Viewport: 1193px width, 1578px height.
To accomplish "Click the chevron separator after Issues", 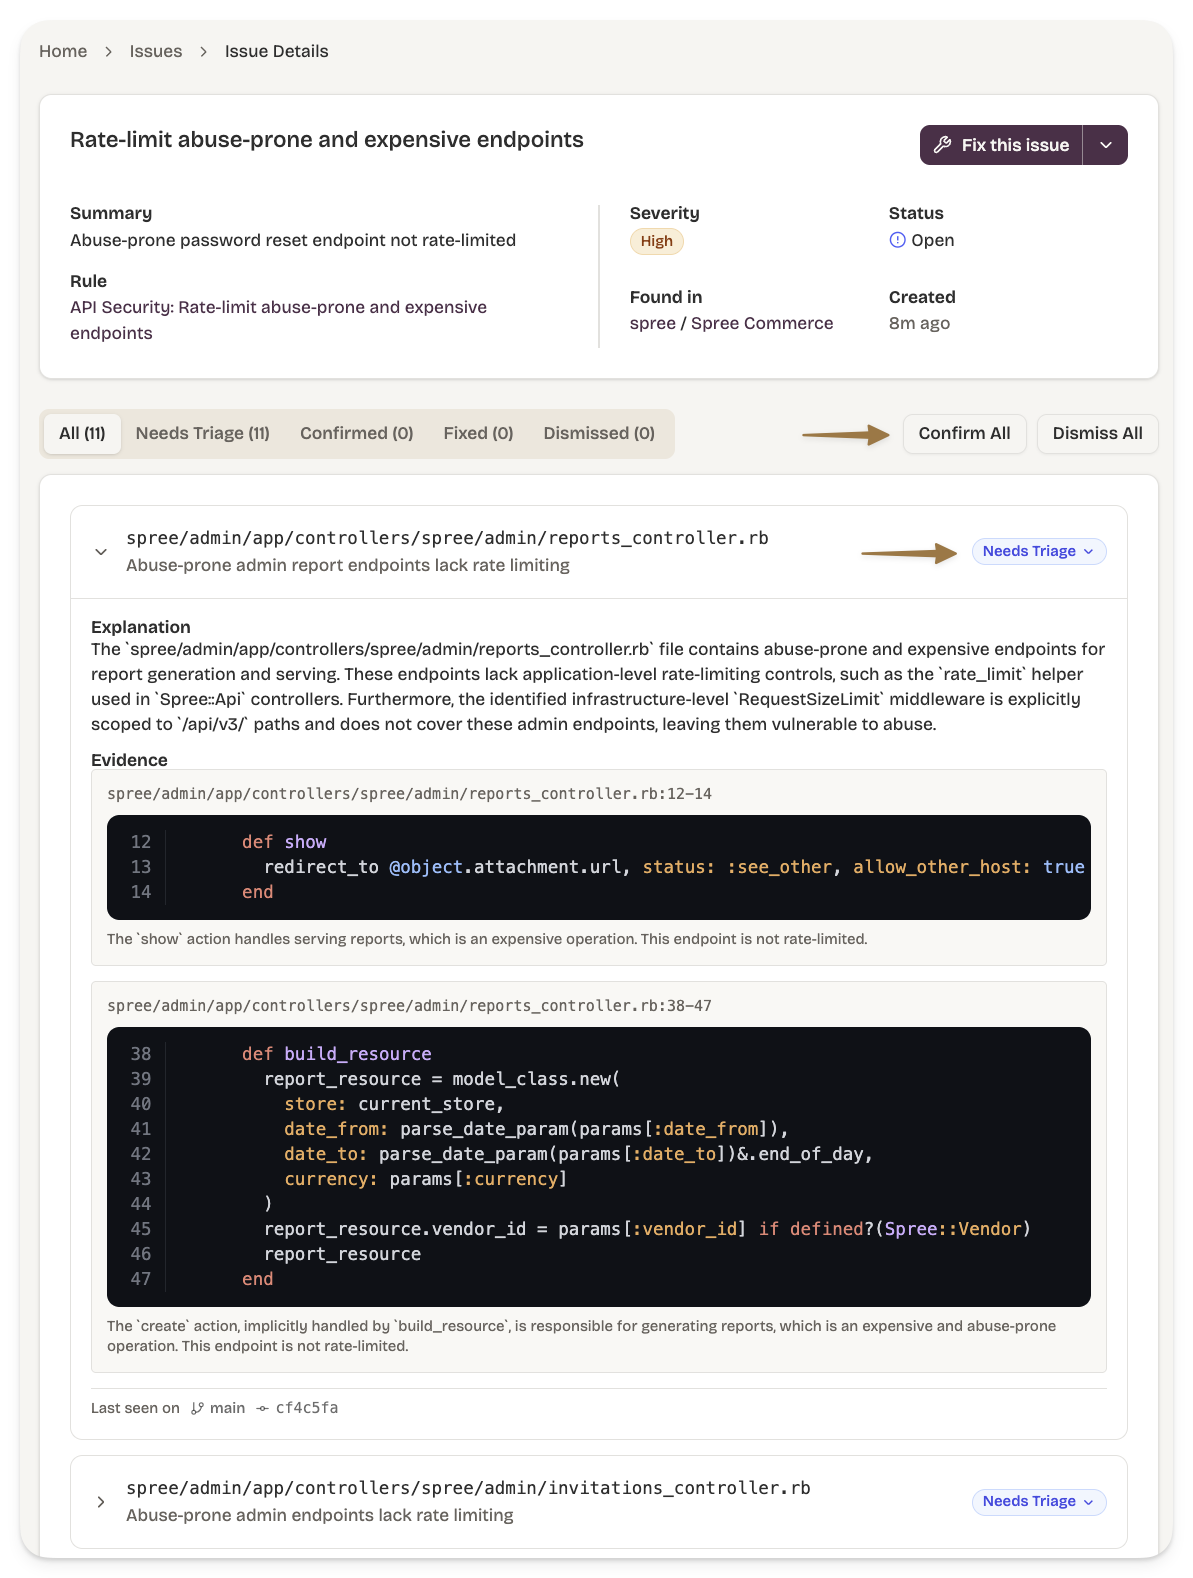I will coord(204,51).
